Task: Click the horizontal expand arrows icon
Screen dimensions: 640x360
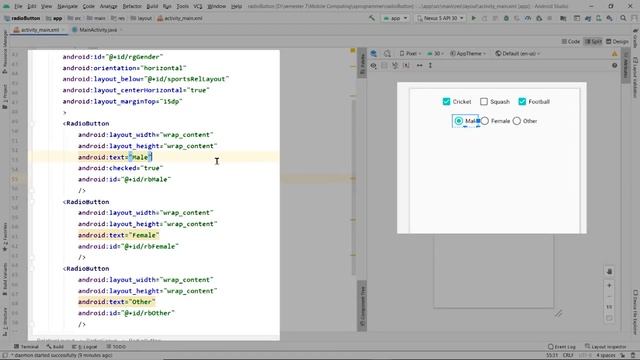Action: [419, 65]
